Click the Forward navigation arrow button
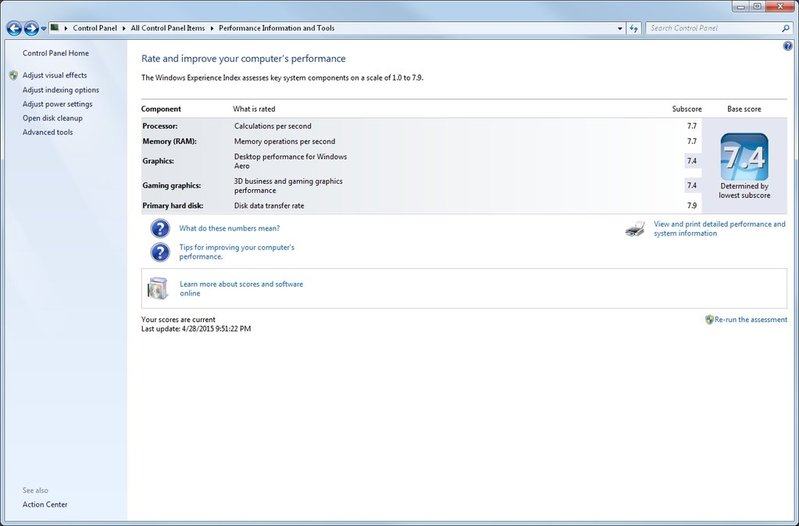This screenshot has width=799, height=526. point(31,29)
